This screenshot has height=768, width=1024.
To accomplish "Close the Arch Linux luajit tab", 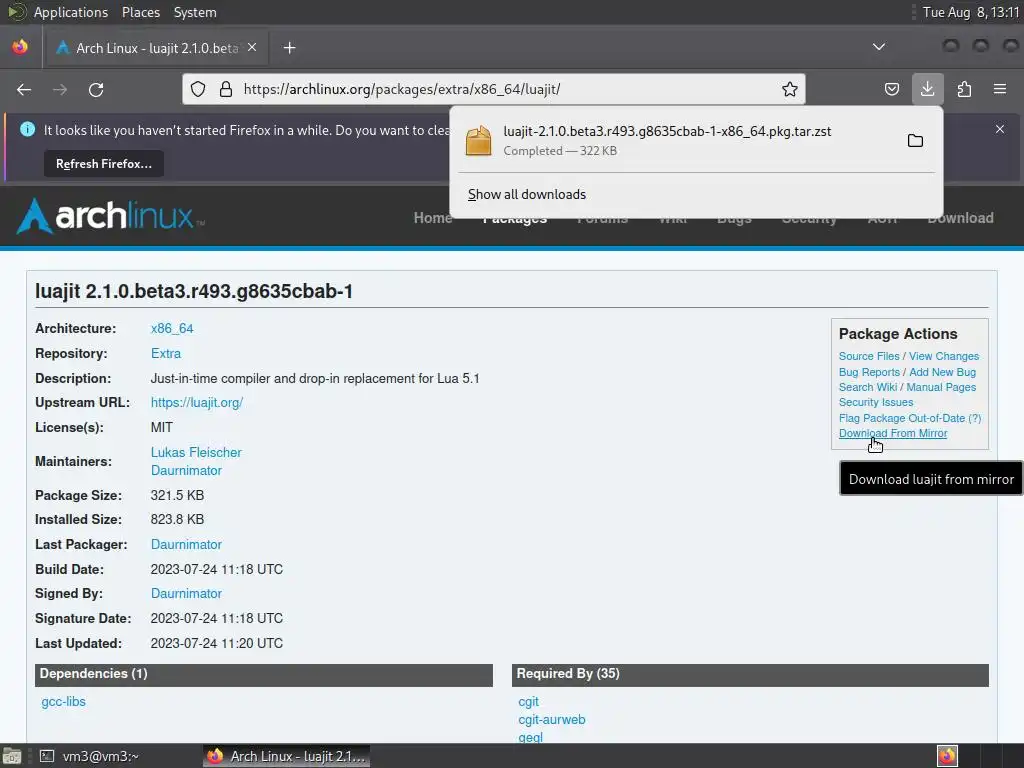I will click(x=252, y=48).
